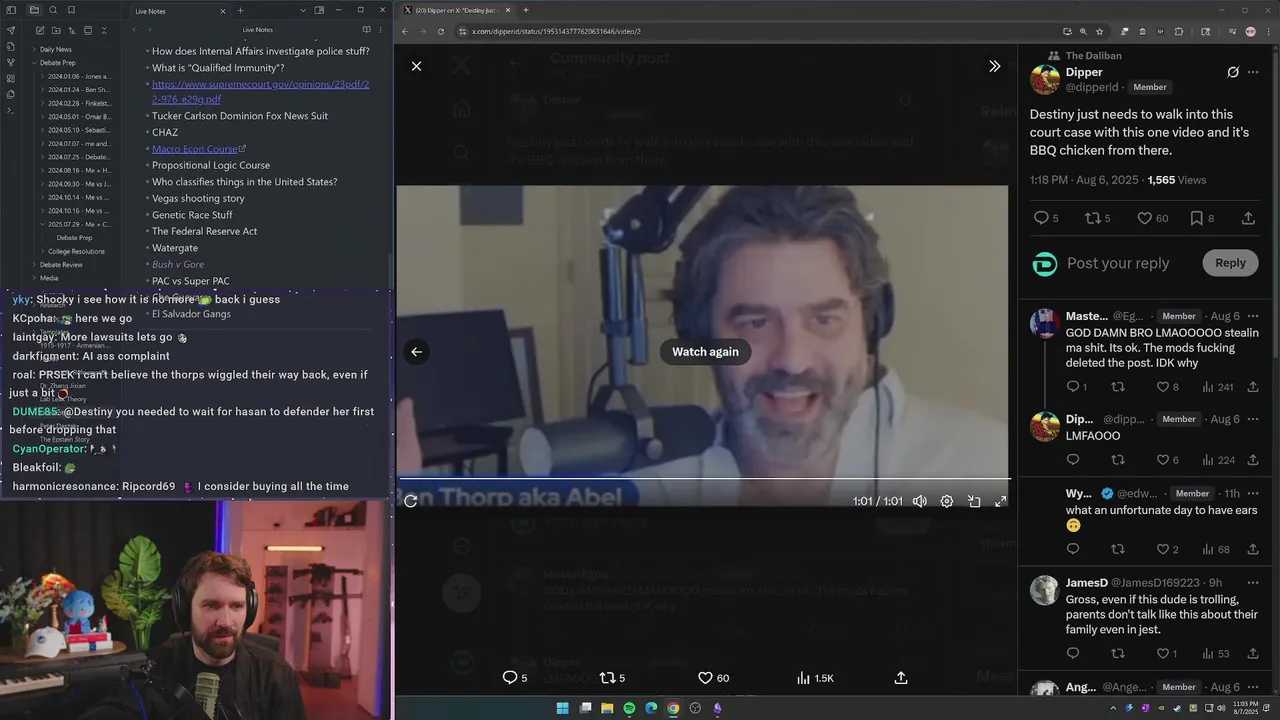Click the Post your reply field
Viewport: 1280px width, 720px height.
click(x=1118, y=263)
